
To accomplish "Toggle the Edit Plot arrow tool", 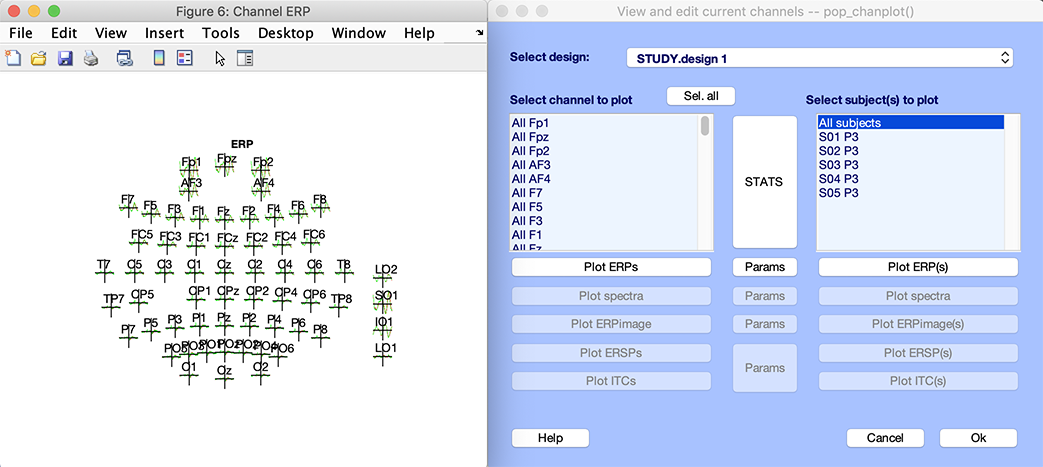I will [220, 58].
